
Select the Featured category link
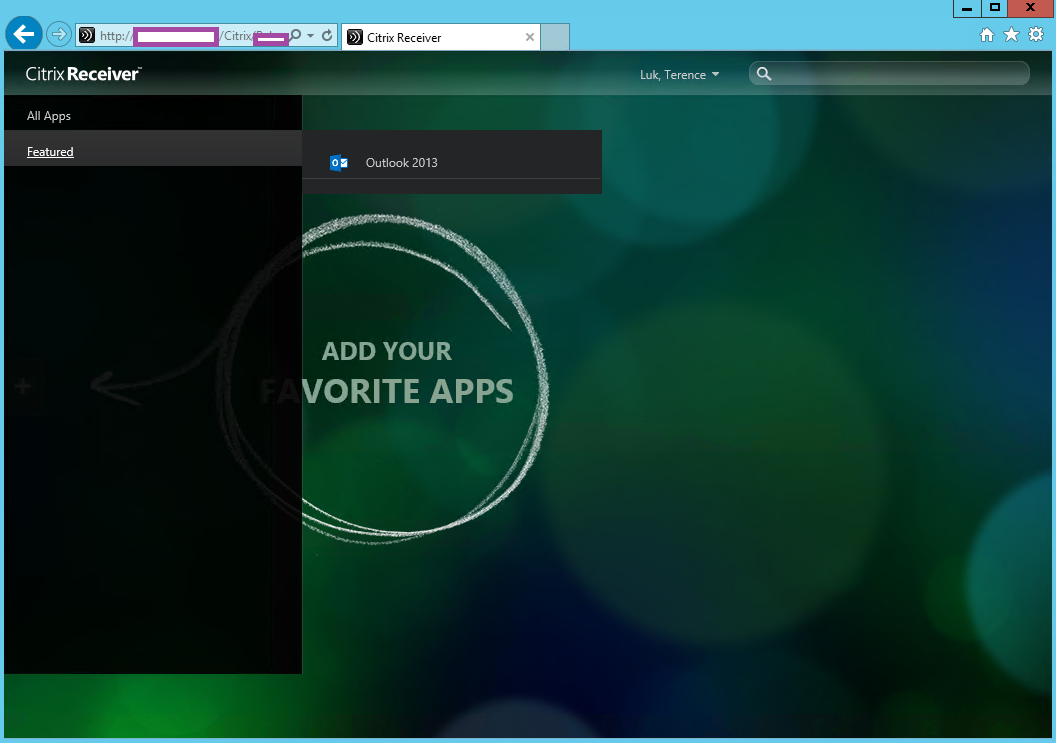(50, 152)
